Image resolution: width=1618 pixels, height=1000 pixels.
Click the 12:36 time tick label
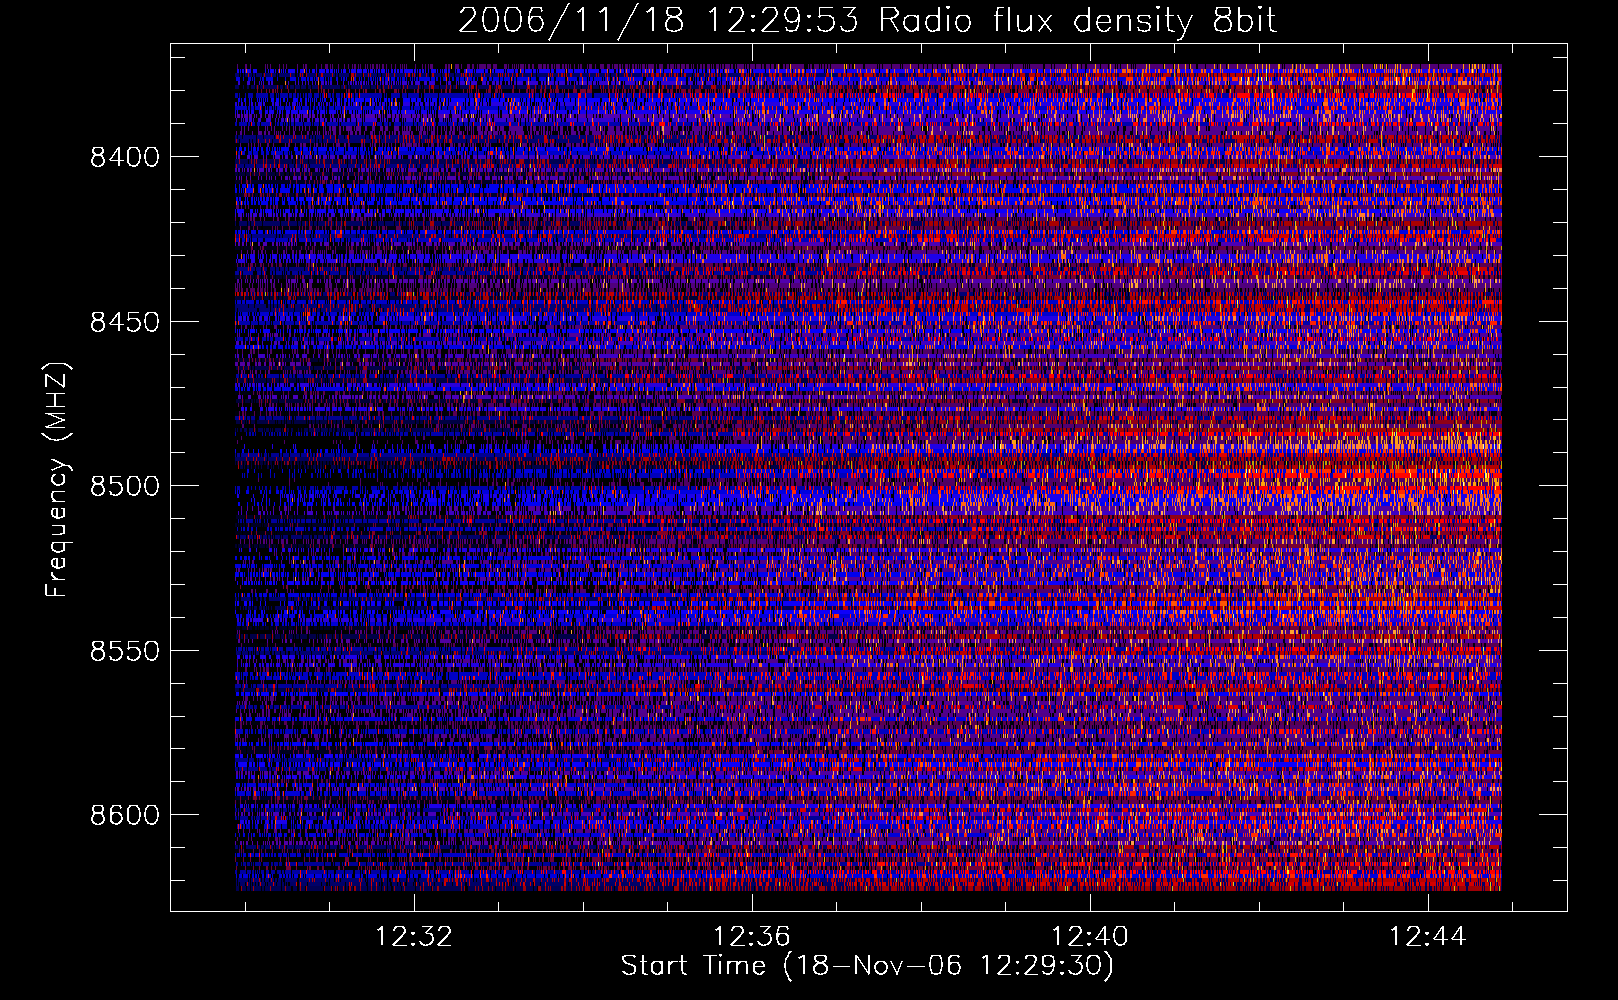coord(751,936)
